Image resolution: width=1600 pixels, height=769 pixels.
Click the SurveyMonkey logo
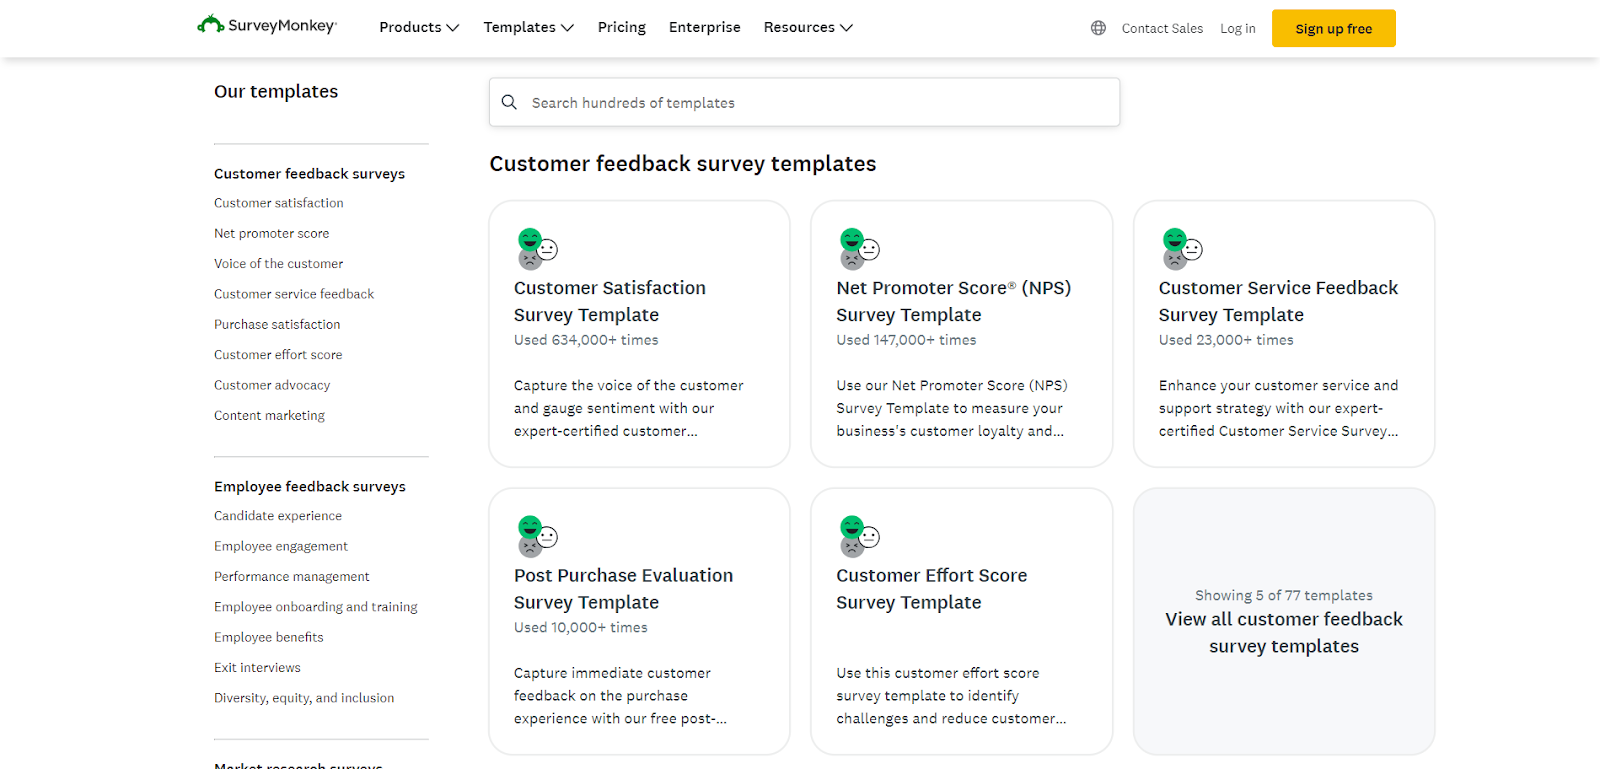pyautogui.click(x=267, y=25)
